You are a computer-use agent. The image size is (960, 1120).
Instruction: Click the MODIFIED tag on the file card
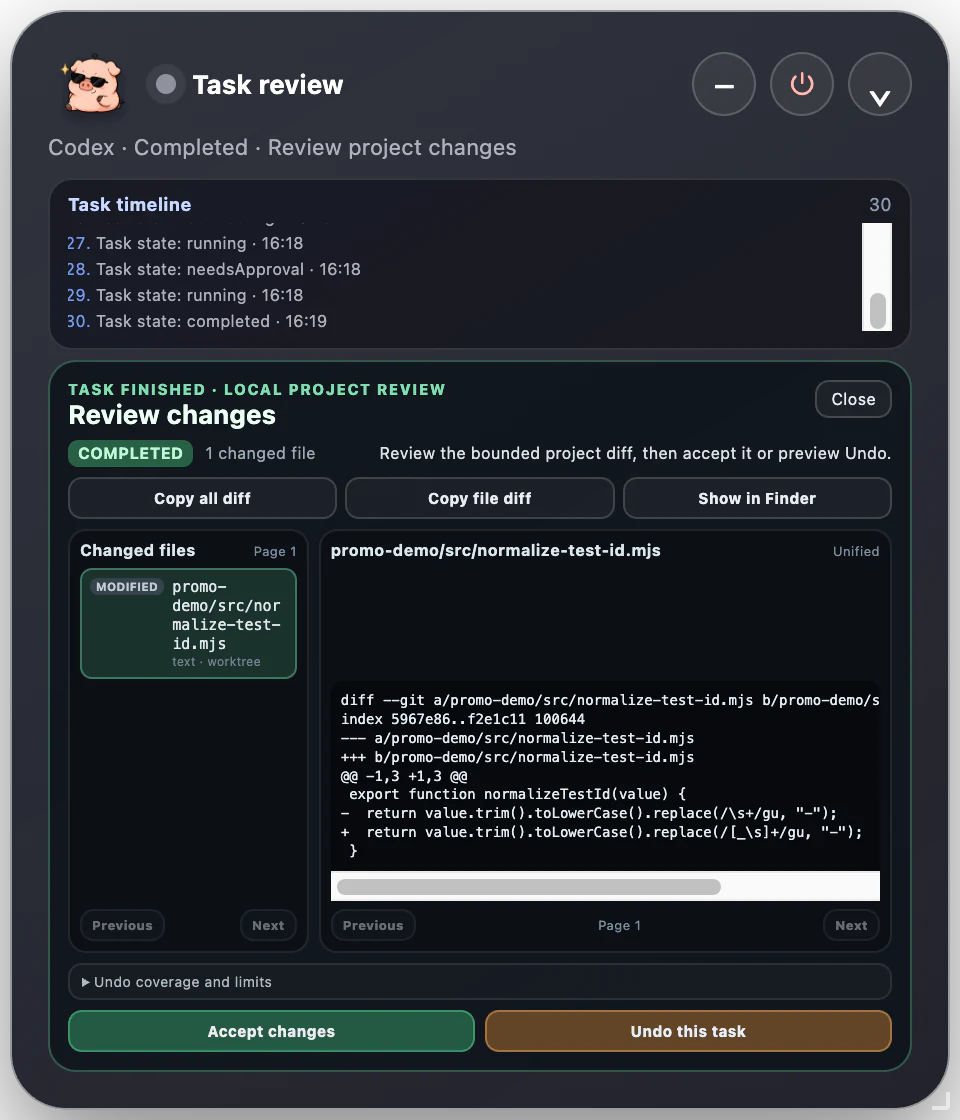pos(126,586)
